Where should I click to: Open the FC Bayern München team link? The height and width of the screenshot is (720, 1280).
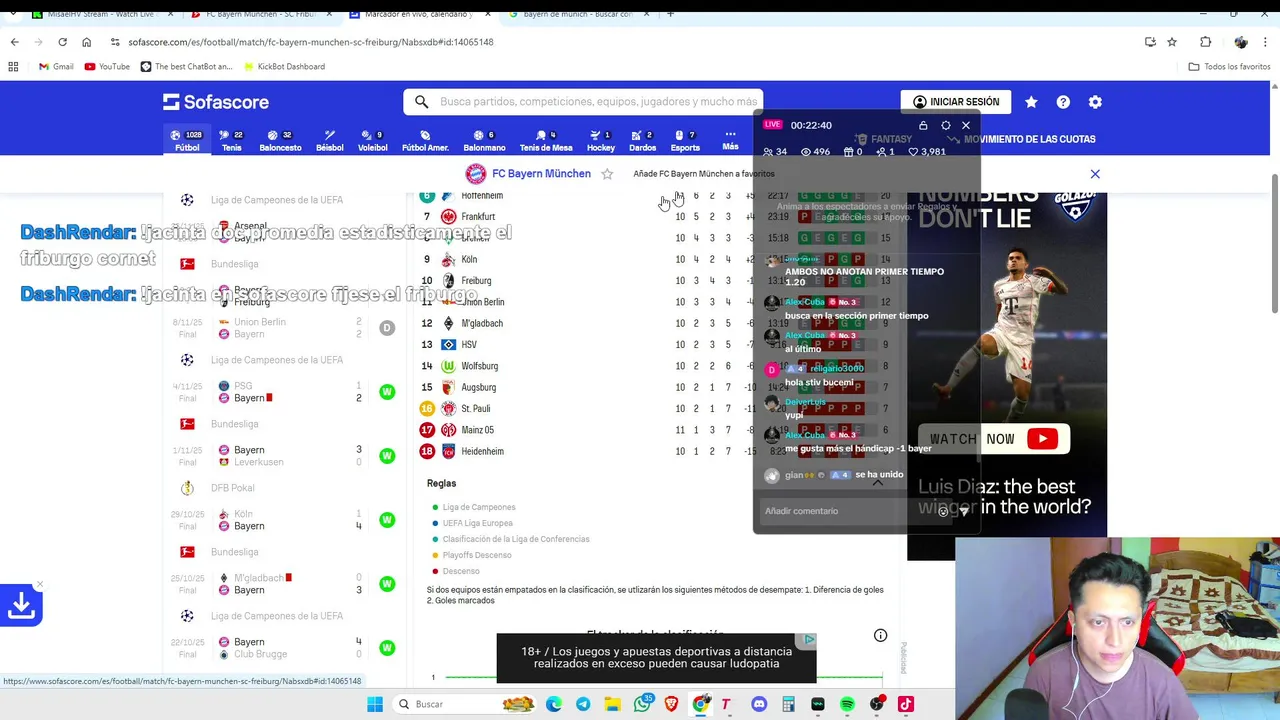(541, 173)
